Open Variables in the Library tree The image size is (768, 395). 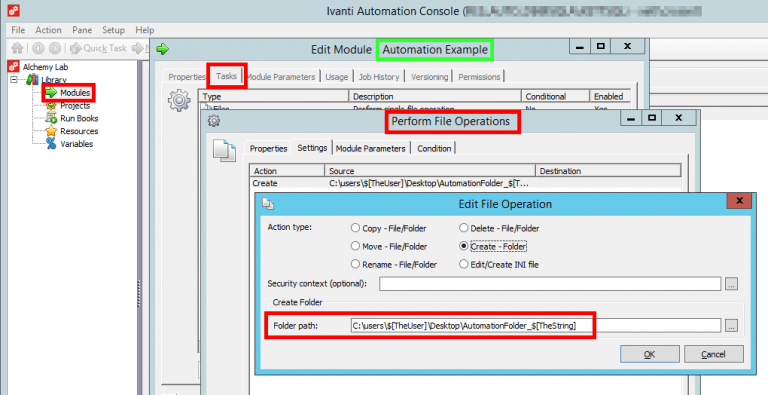[x=76, y=144]
